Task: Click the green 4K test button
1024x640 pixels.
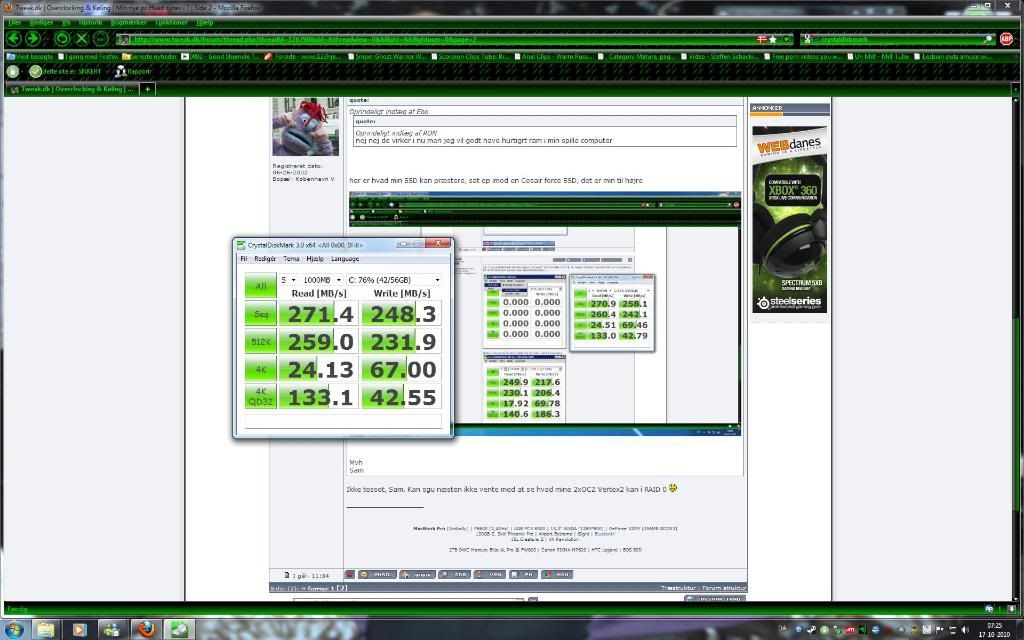Action: 261,370
